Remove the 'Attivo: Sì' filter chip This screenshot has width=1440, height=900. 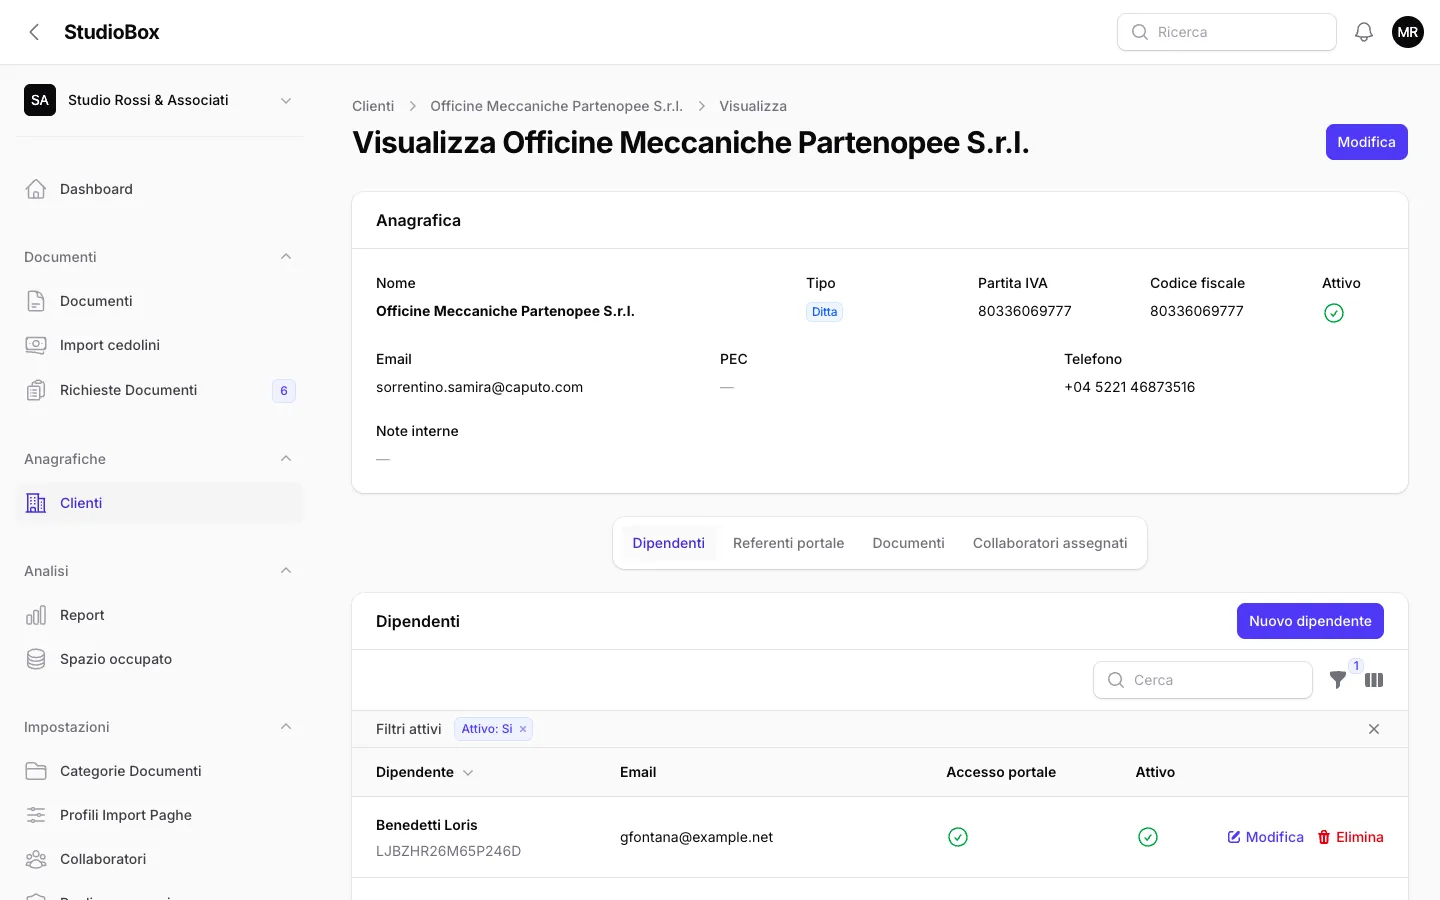523,729
